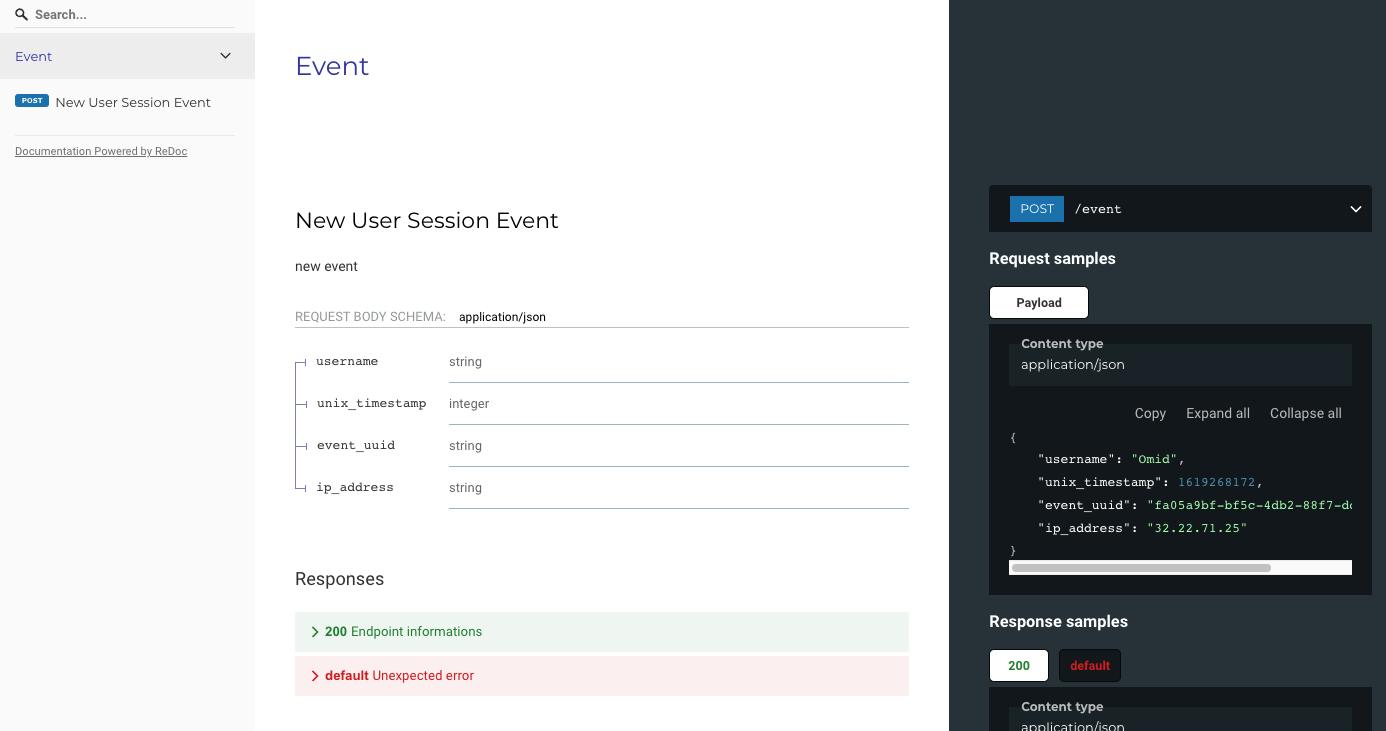1386x731 pixels.
Task: Click the "Omid" username value
Action: point(1154,459)
